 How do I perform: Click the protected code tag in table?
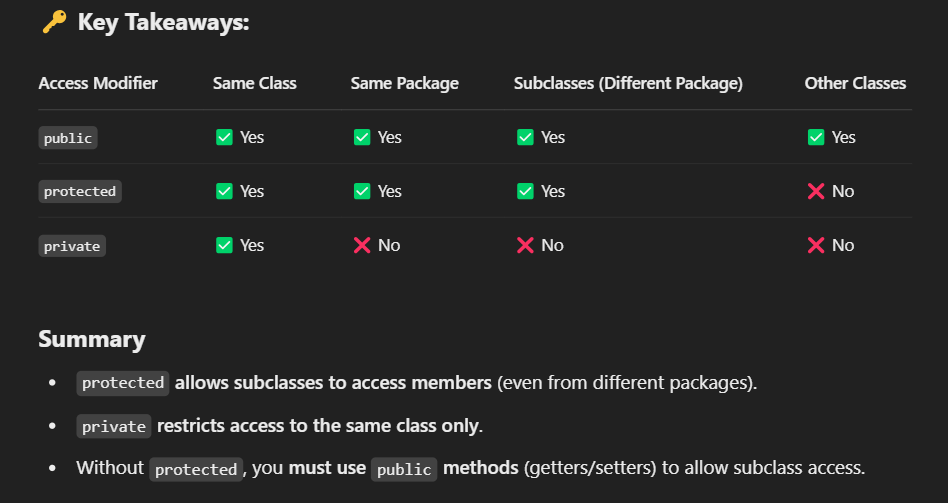(x=80, y=192)
